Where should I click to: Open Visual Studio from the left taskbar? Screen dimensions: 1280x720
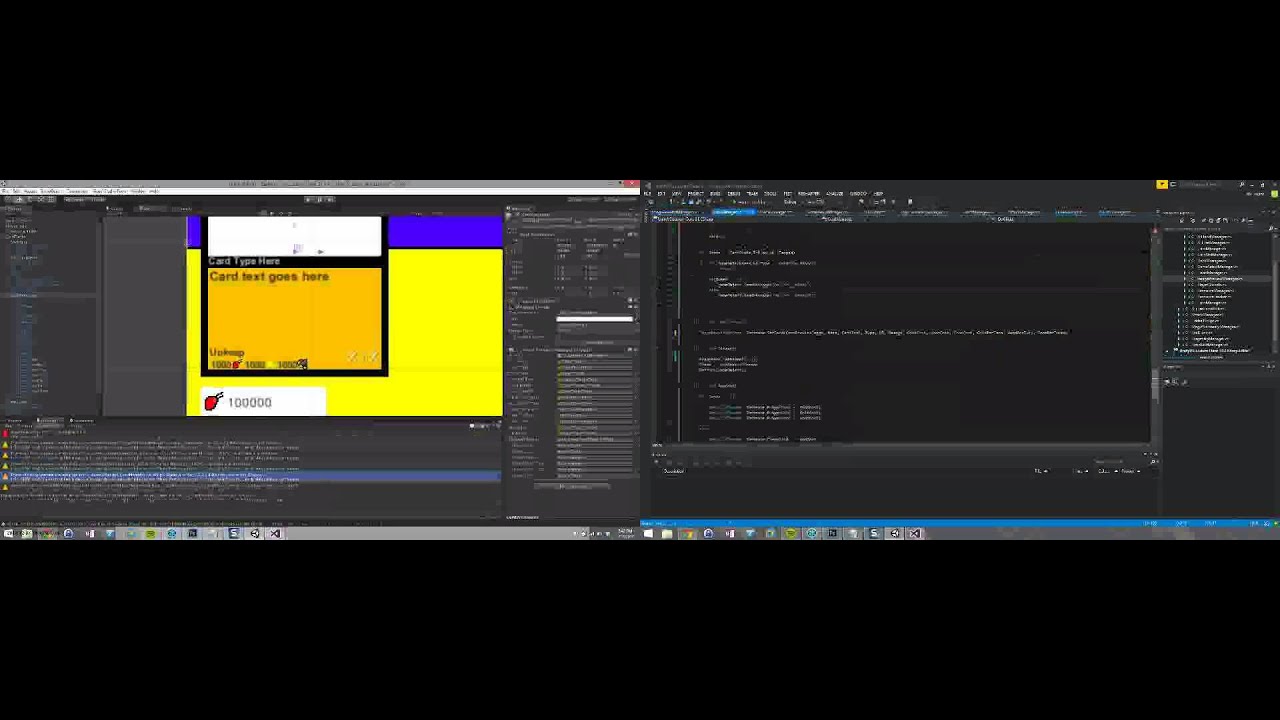[x=275, y=533]
